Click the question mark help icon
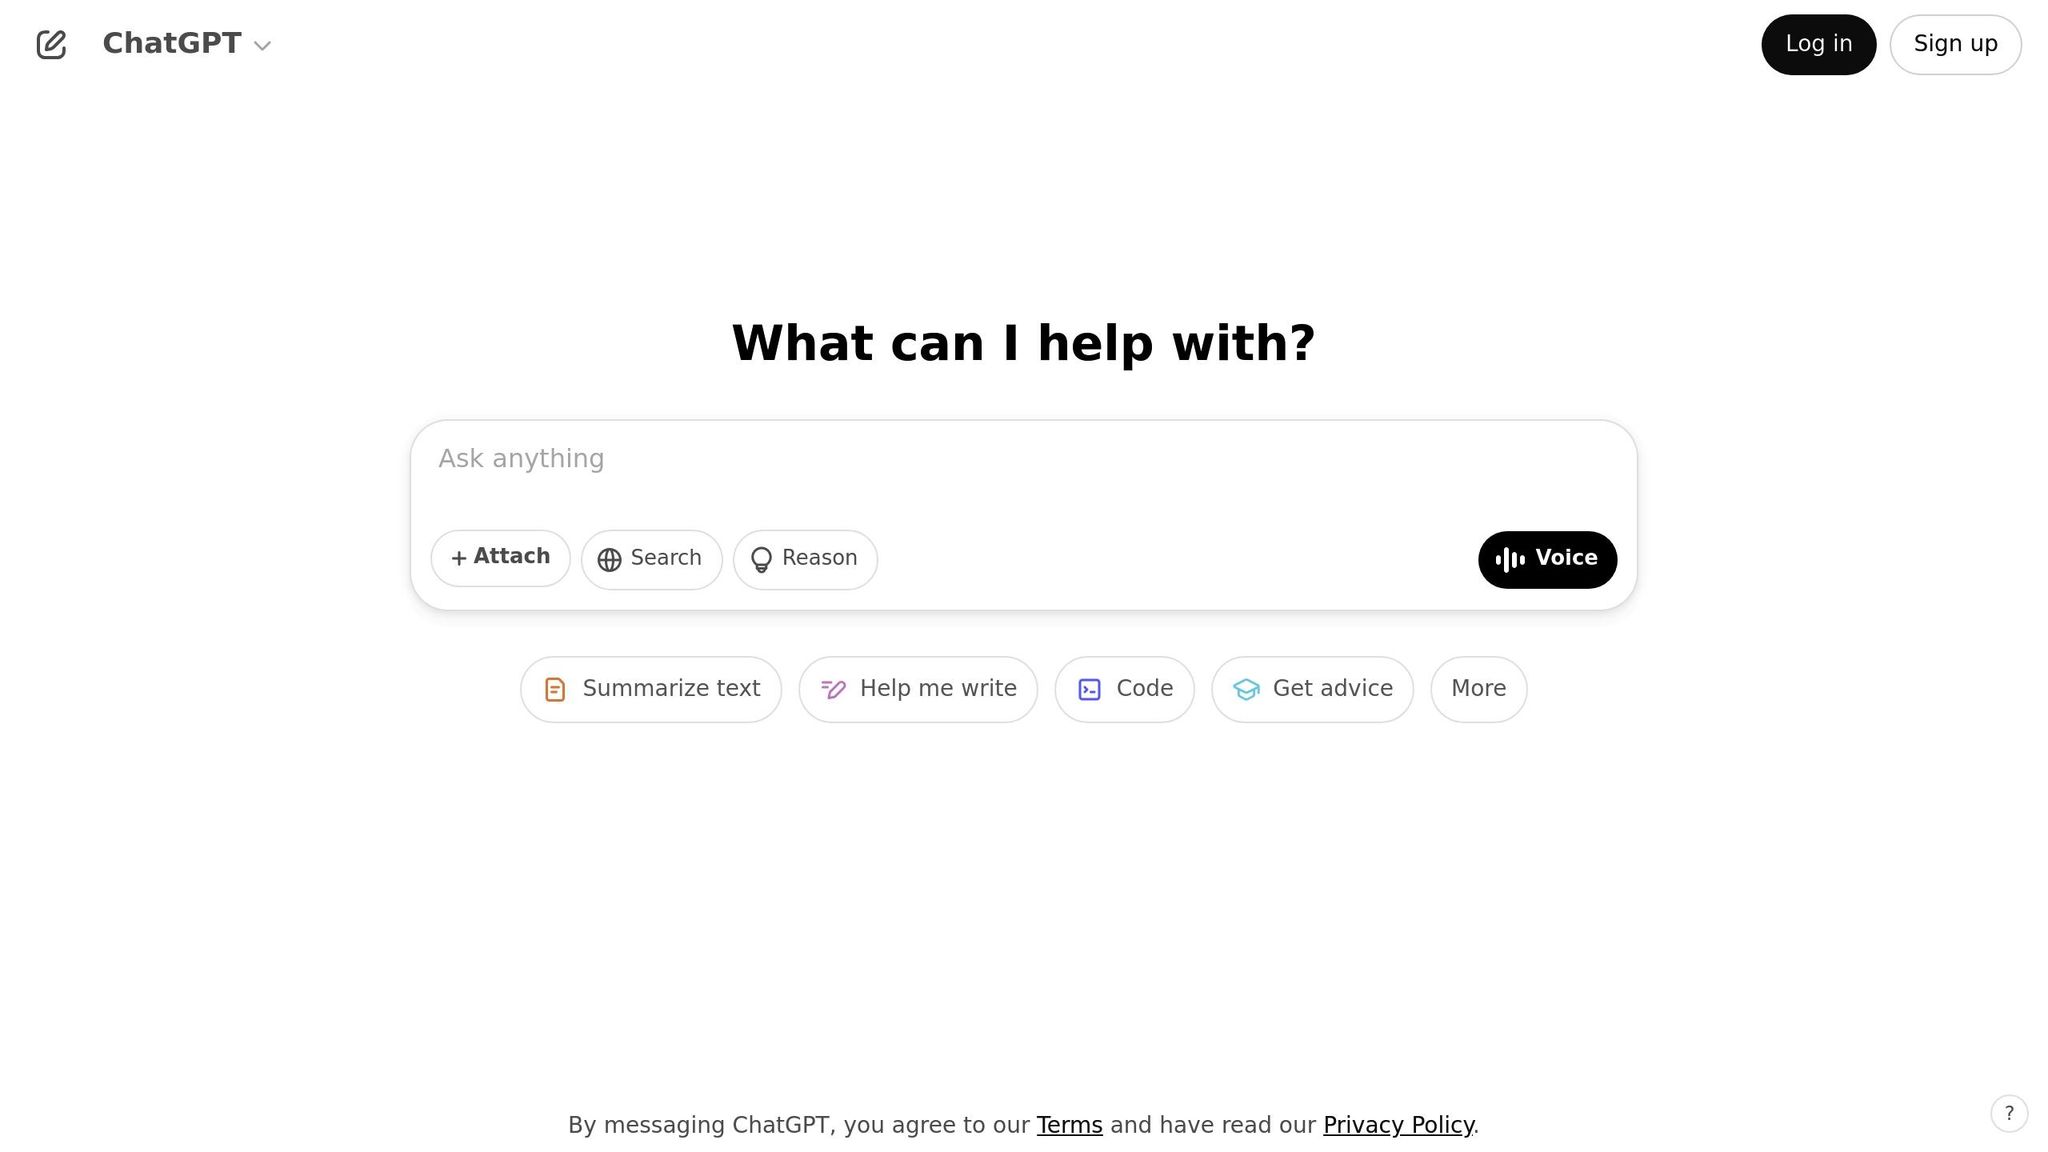 (x=2009, y=1113)
